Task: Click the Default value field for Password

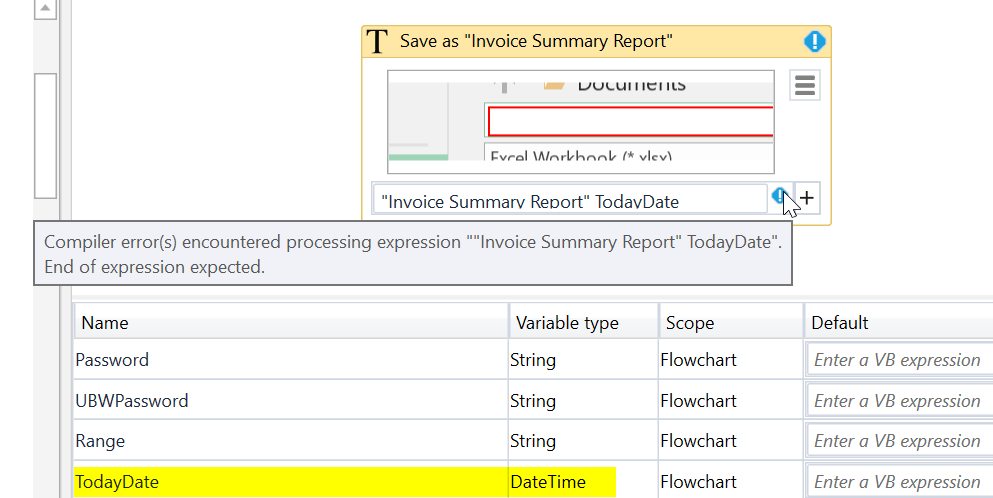Action: pos(898,360)
